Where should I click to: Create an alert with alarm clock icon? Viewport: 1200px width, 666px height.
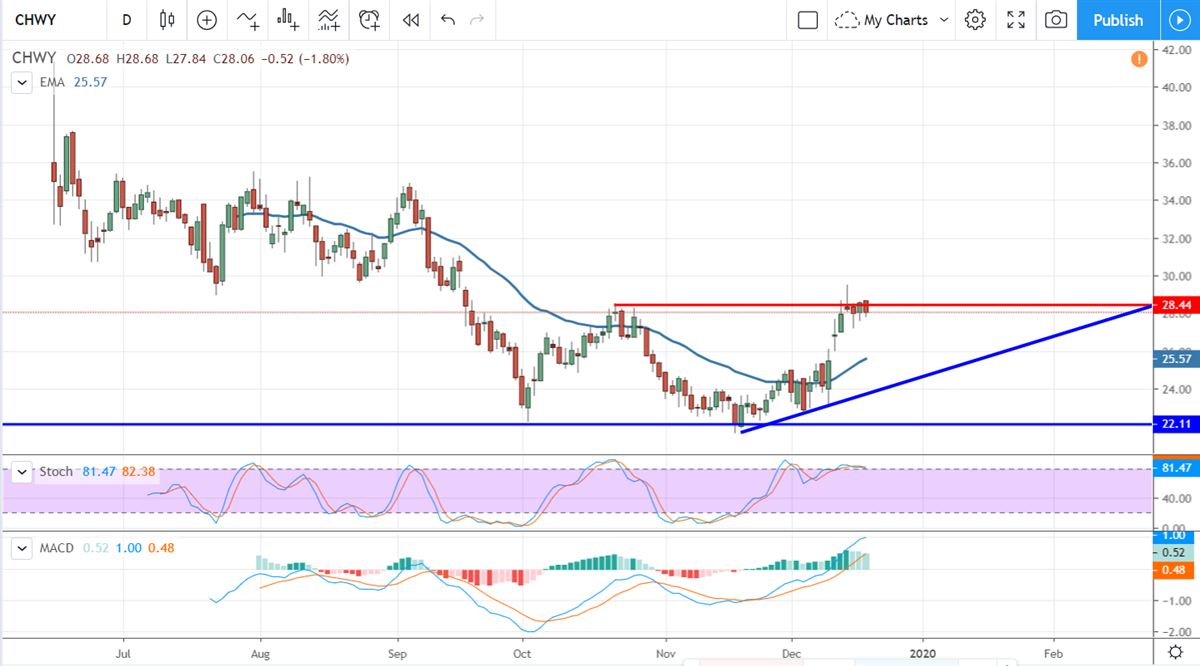click(369, 20)
